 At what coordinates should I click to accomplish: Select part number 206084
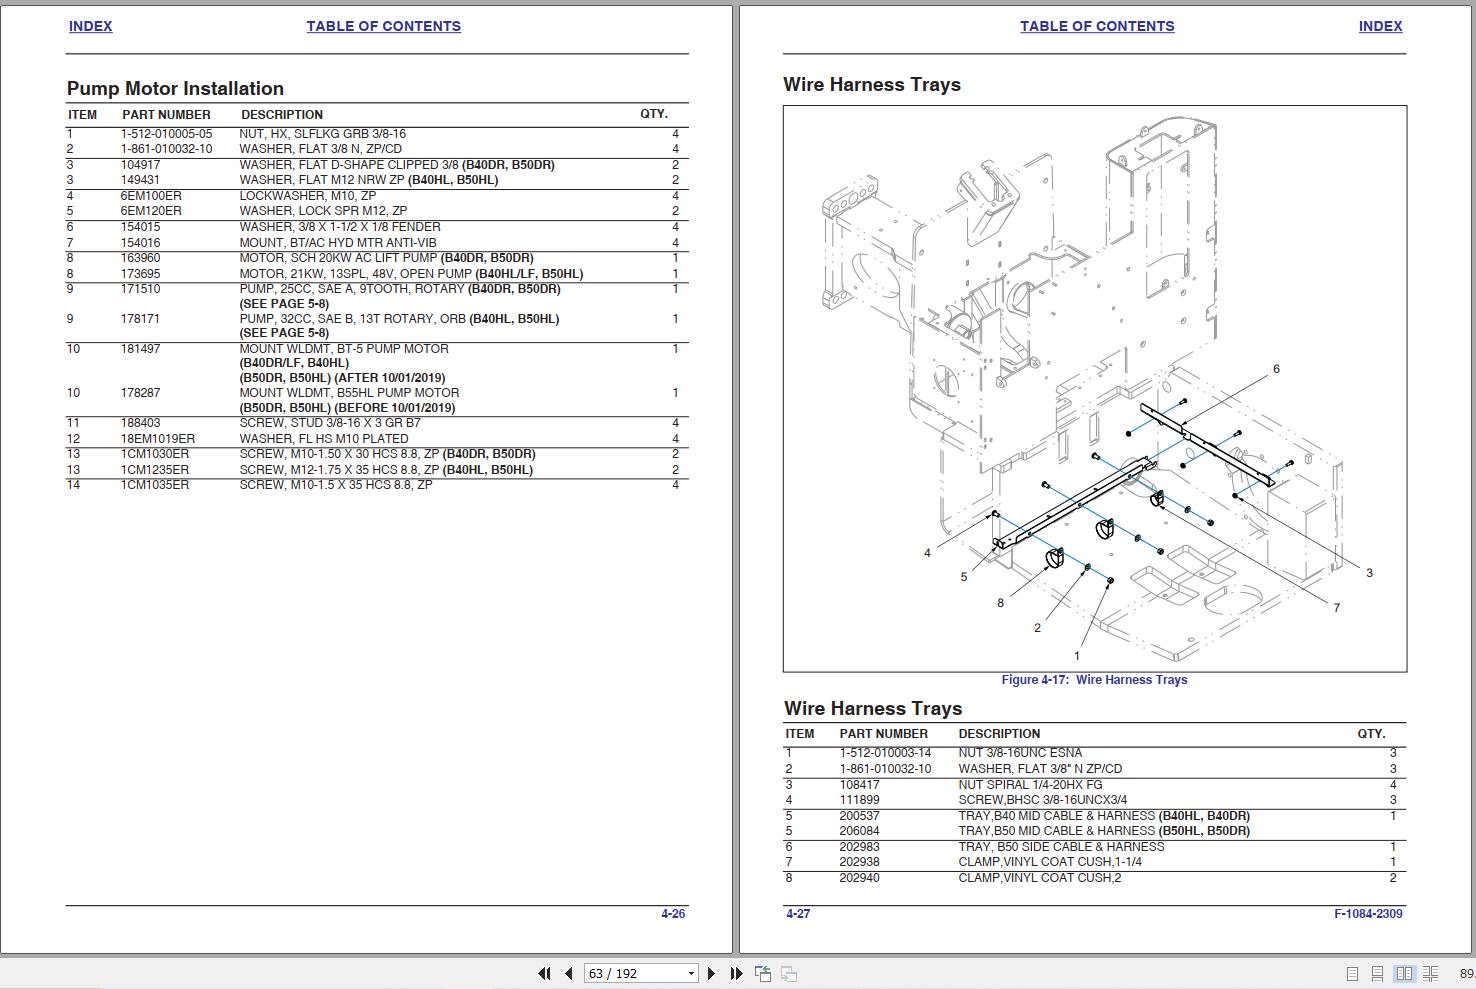859,831
